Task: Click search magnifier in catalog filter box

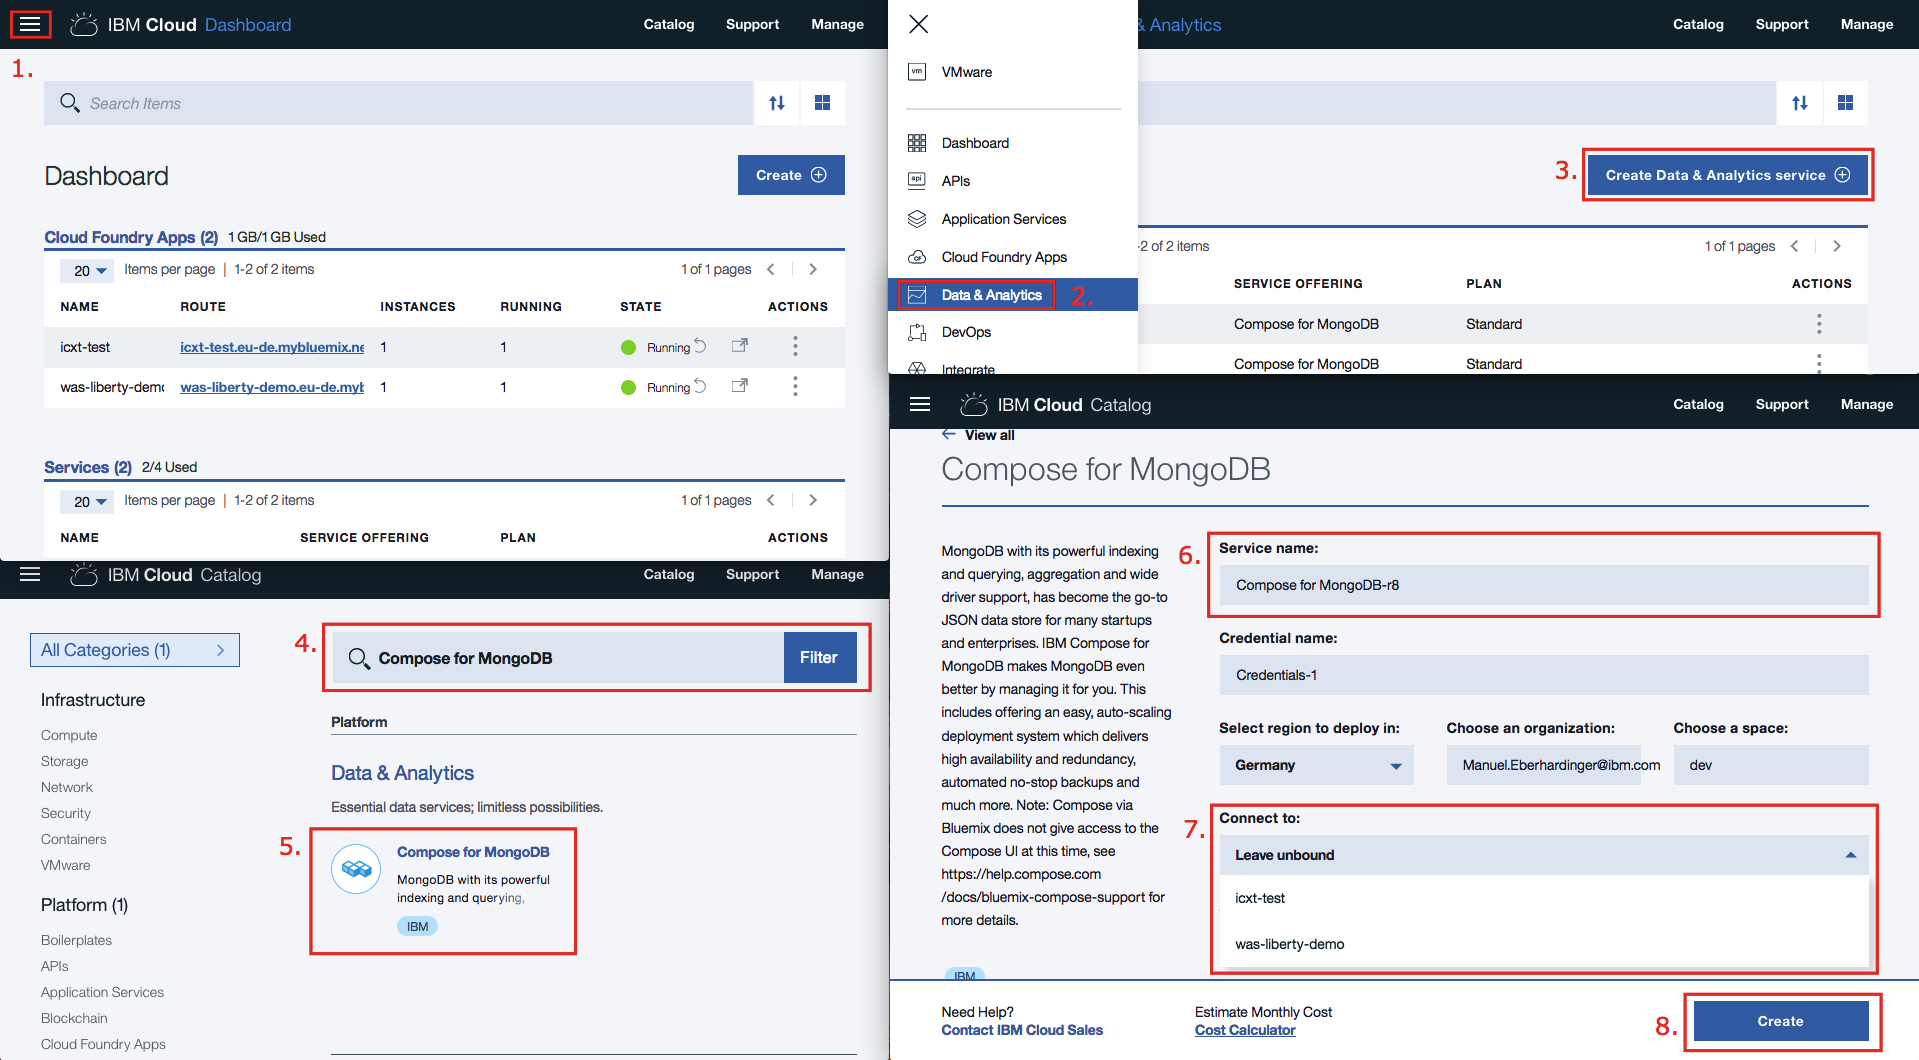Action: coord(358,658)
